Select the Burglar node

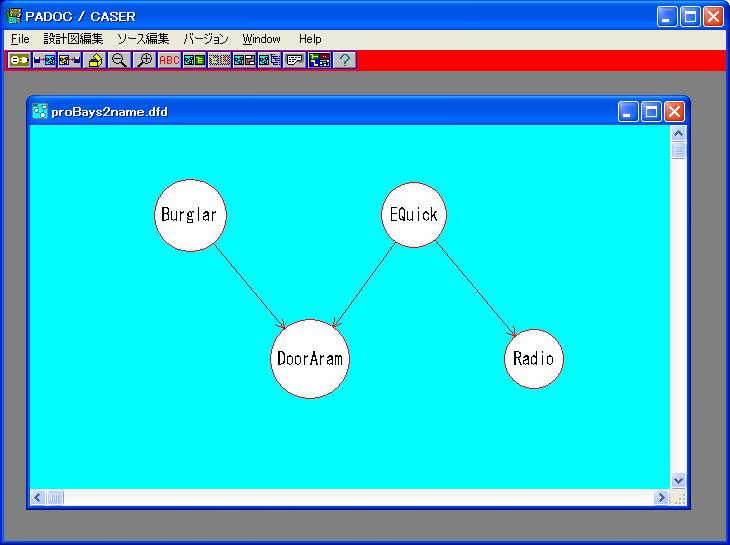click(x=188, y=215)
